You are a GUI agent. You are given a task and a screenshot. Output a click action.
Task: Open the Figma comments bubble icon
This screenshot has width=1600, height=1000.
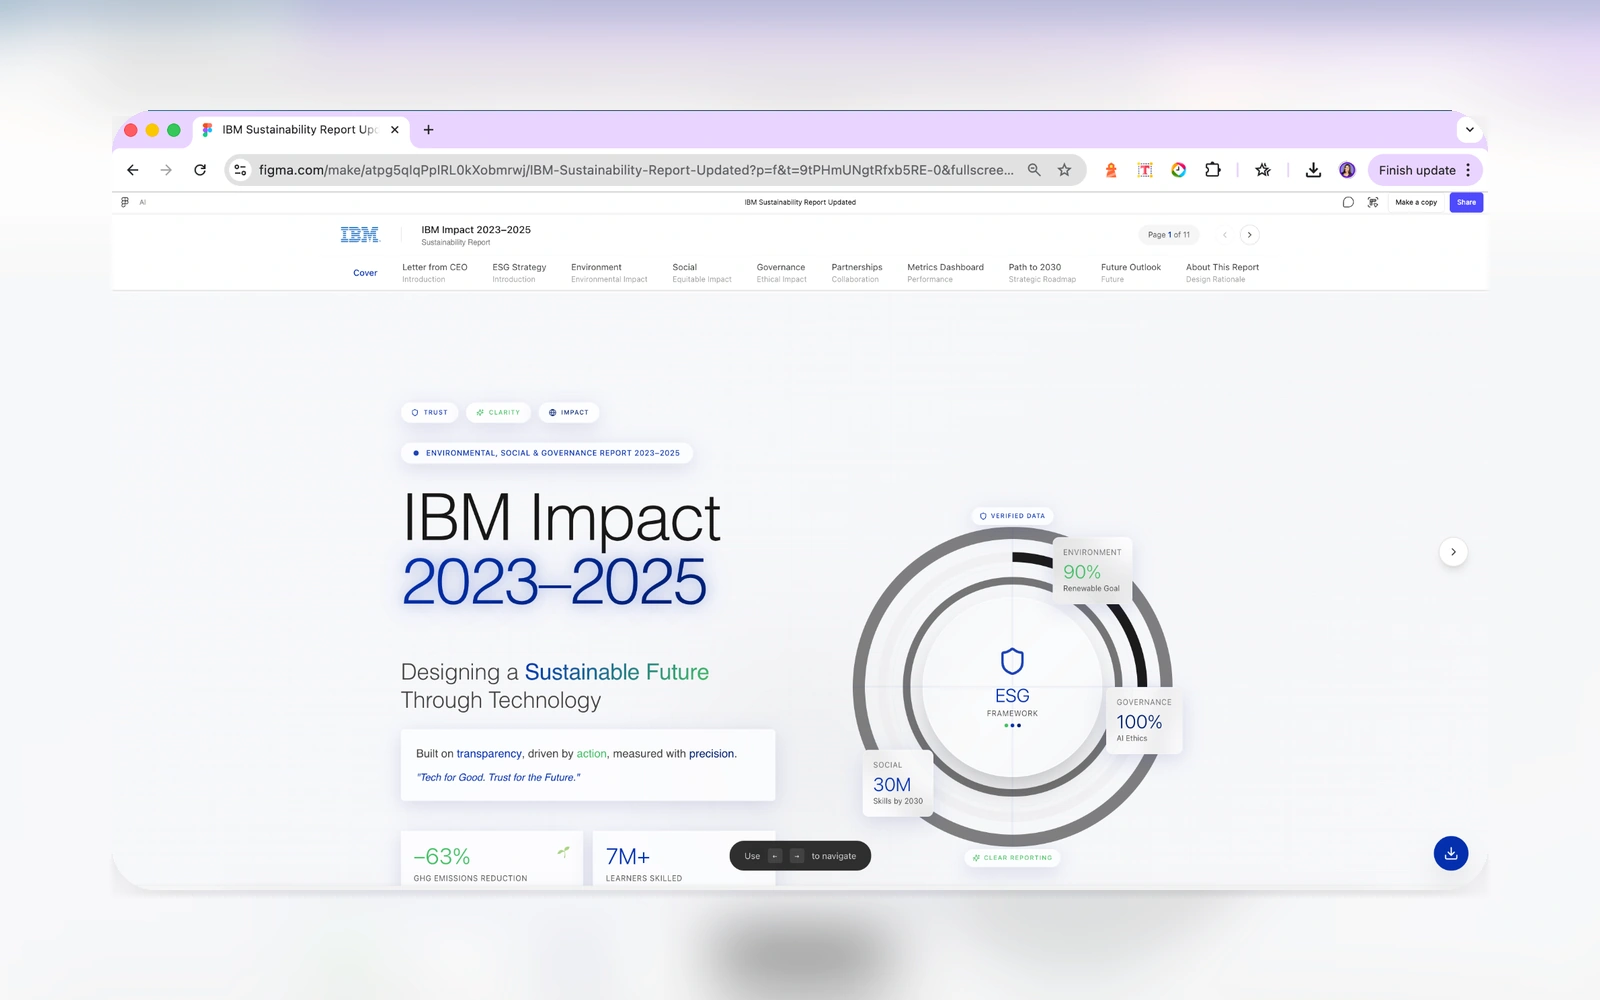[1348, 202]
